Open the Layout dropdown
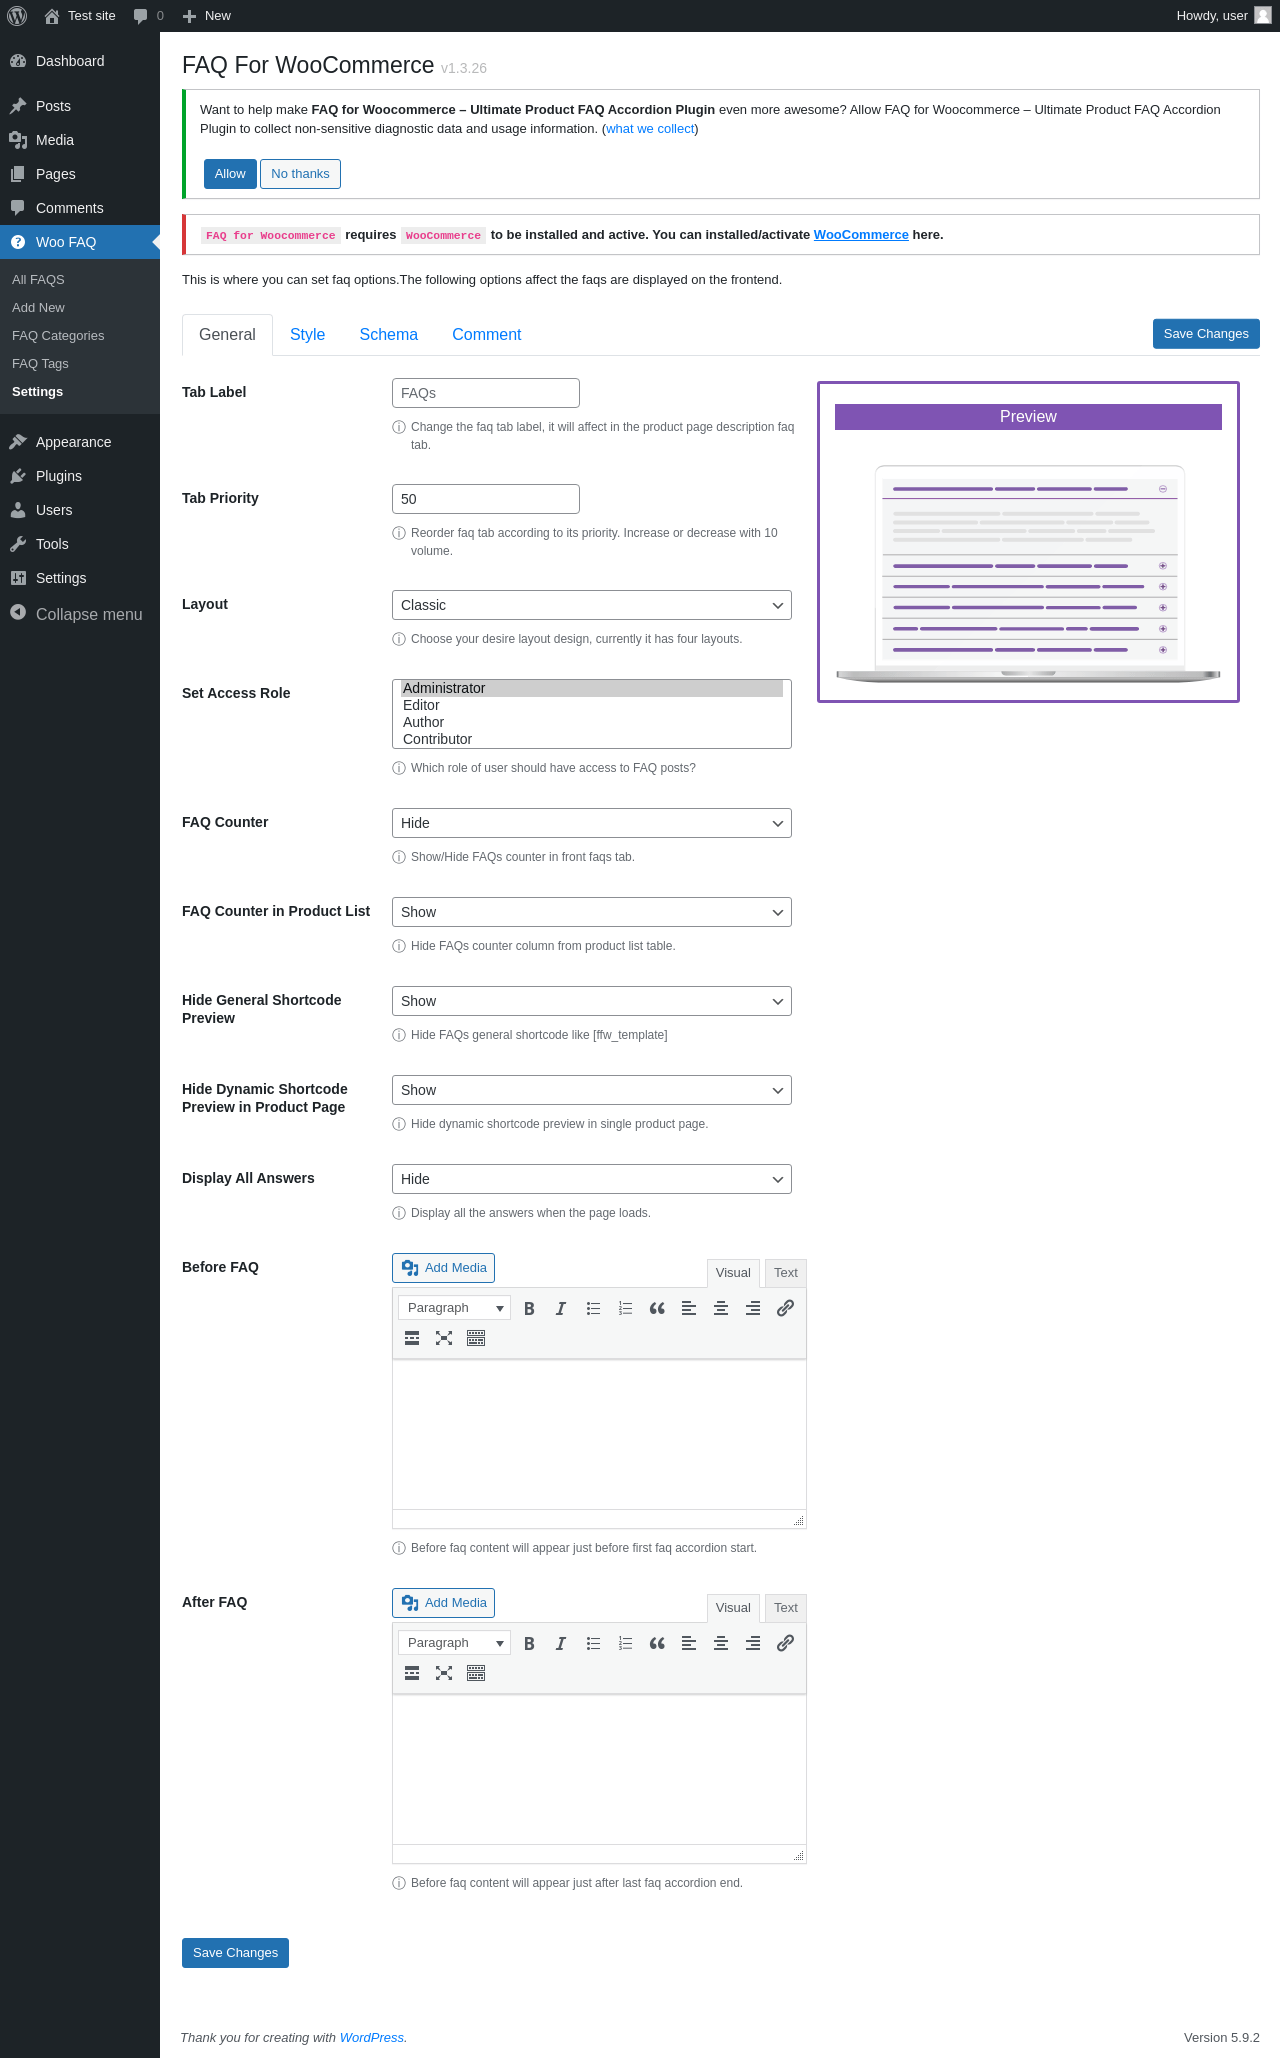1280x2058 pixels. point(592,605)
